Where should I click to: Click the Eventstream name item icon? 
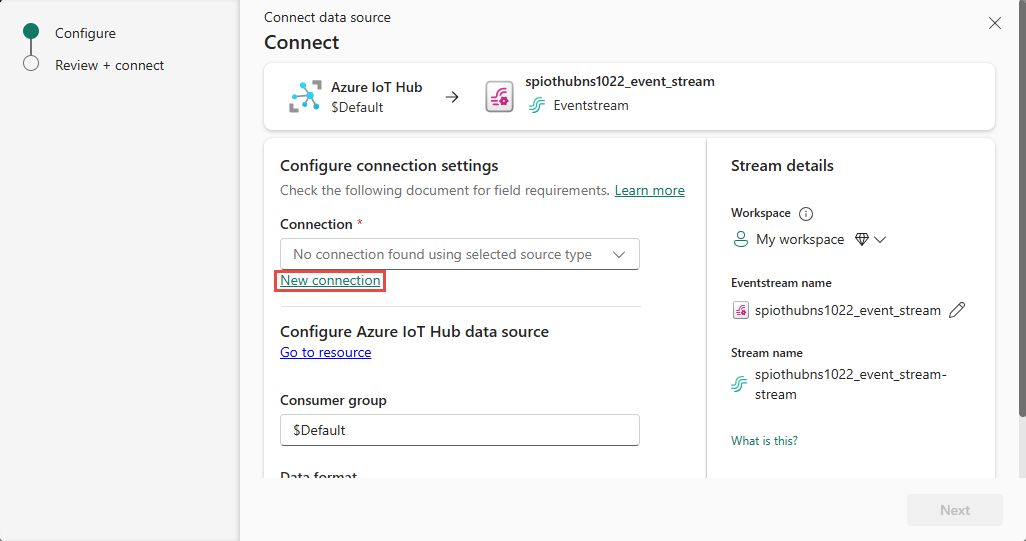[741, 310]
